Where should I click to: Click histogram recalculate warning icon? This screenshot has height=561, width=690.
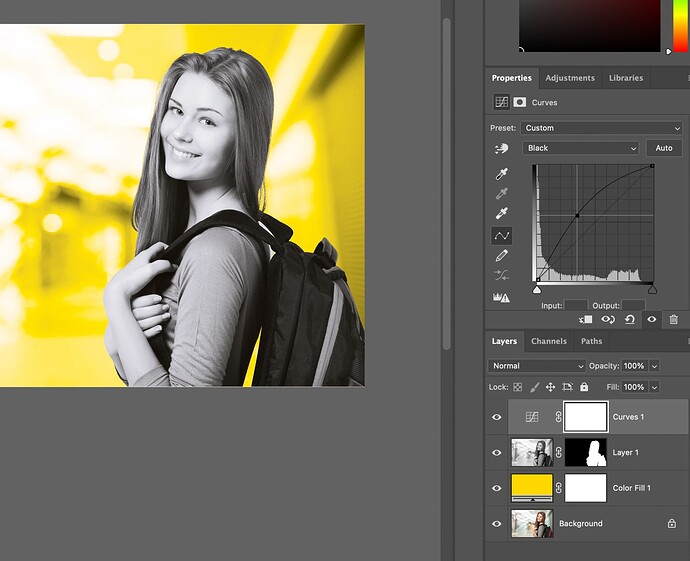(x=501, y=297)
